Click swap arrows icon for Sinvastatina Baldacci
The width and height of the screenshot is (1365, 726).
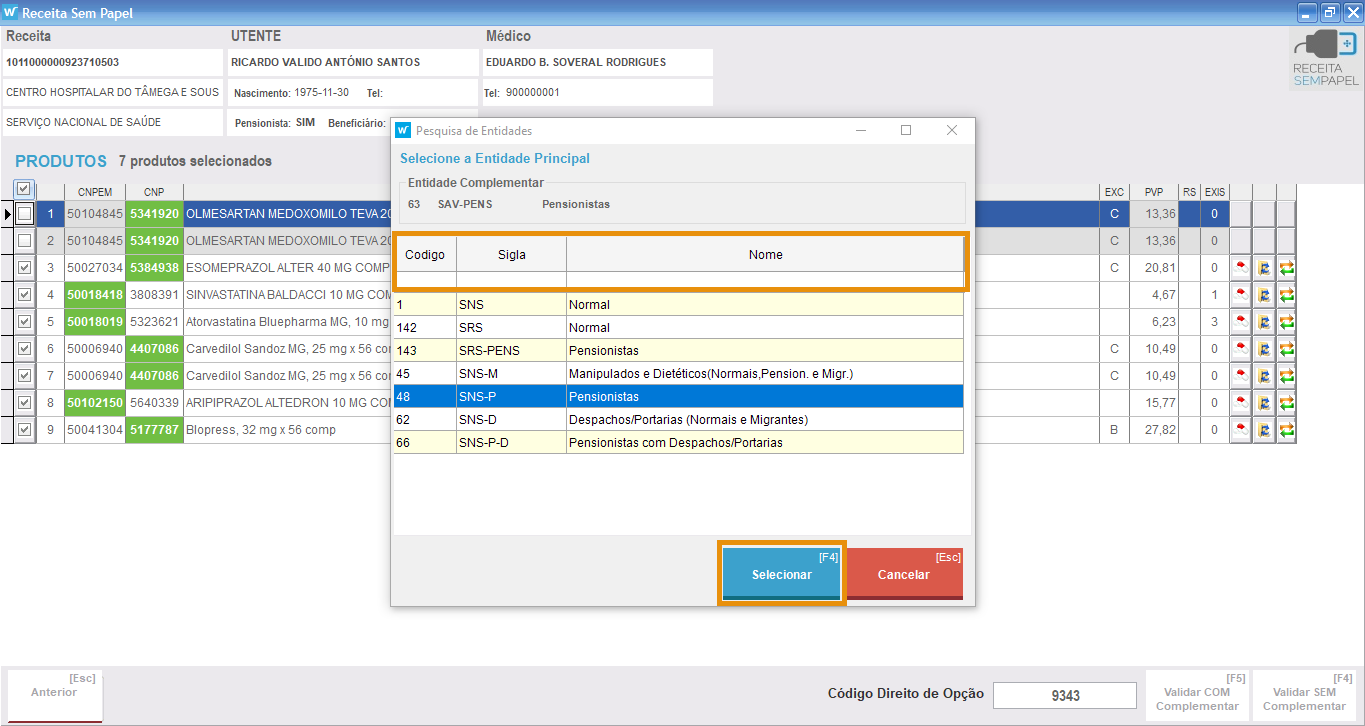point(1286,295)
